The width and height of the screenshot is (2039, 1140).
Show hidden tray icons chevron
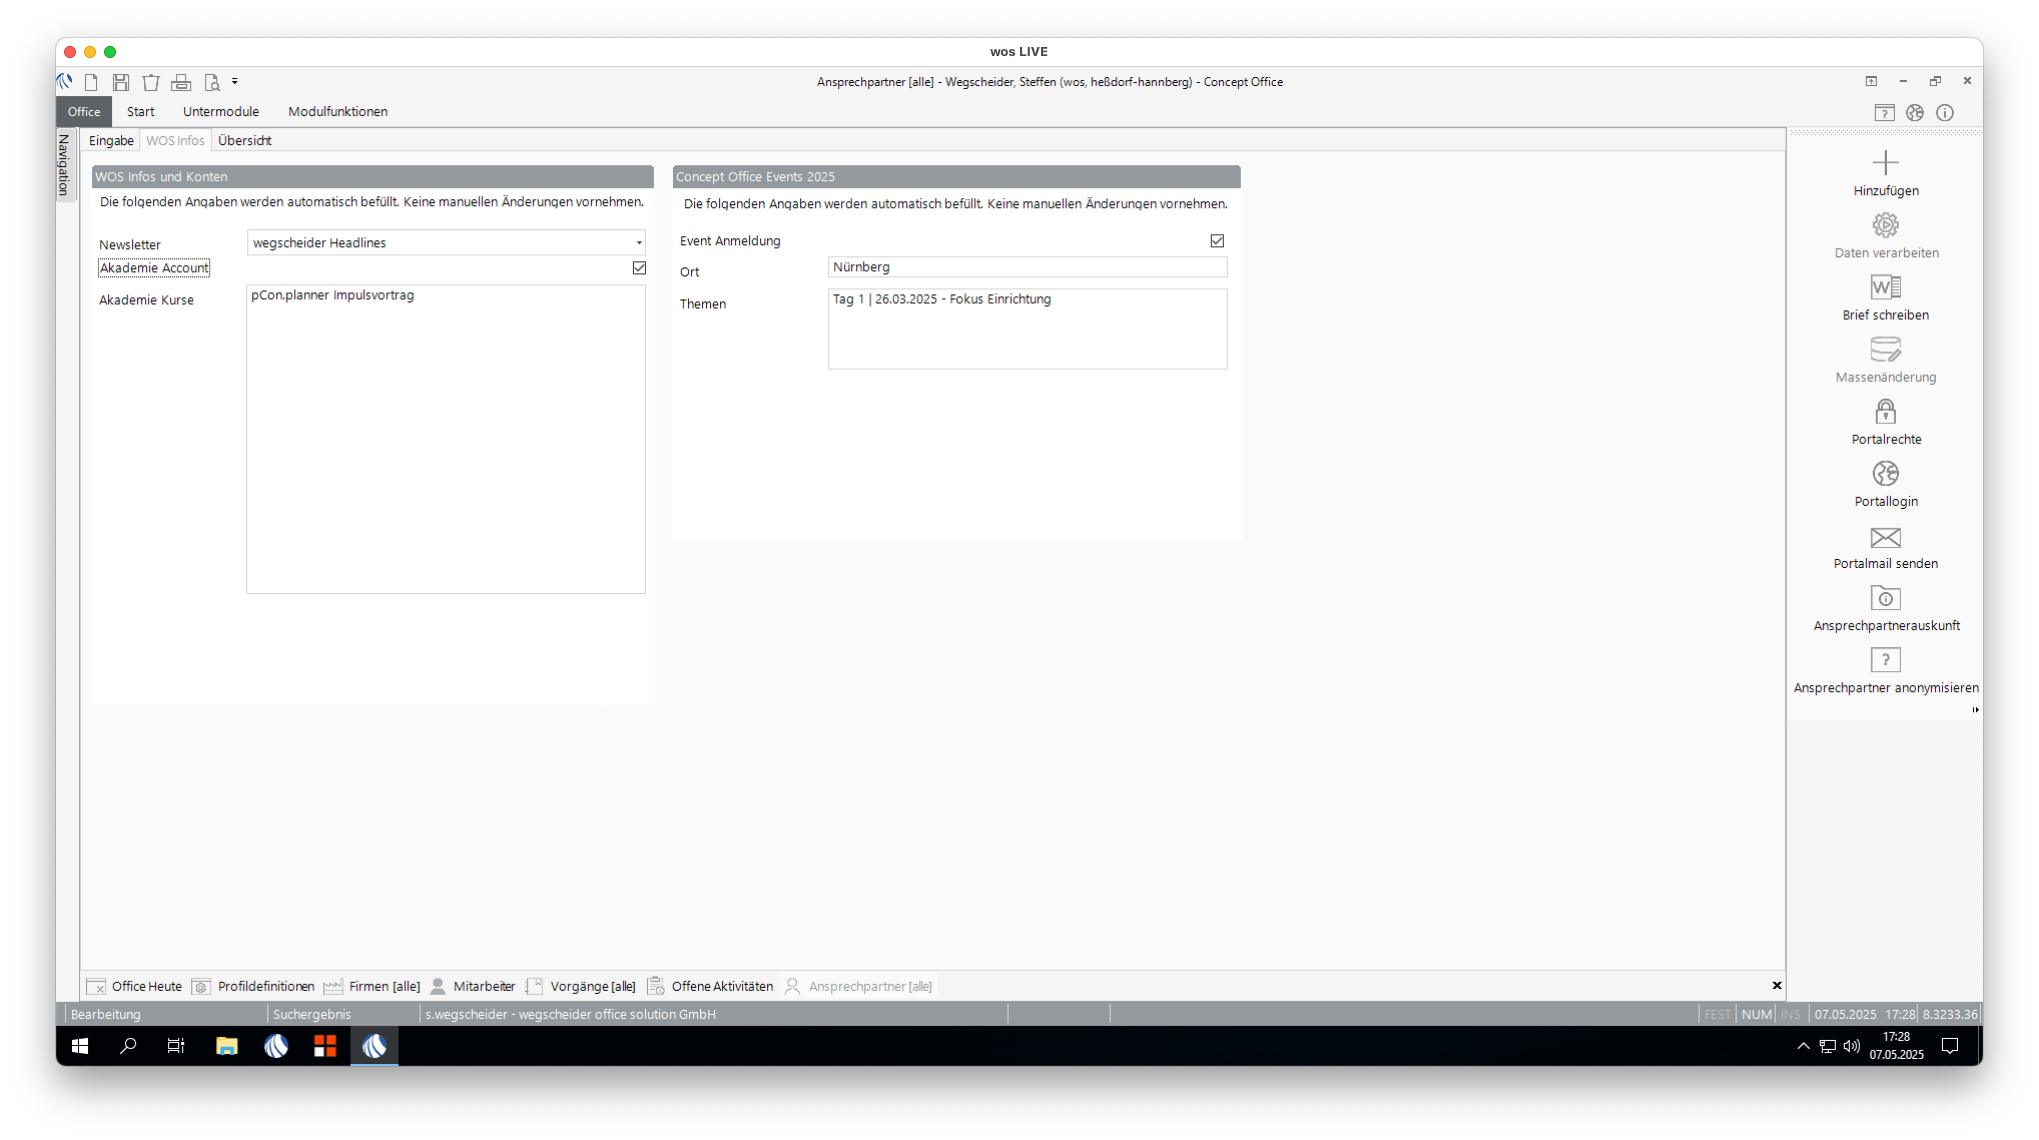pos(1803,1046)
